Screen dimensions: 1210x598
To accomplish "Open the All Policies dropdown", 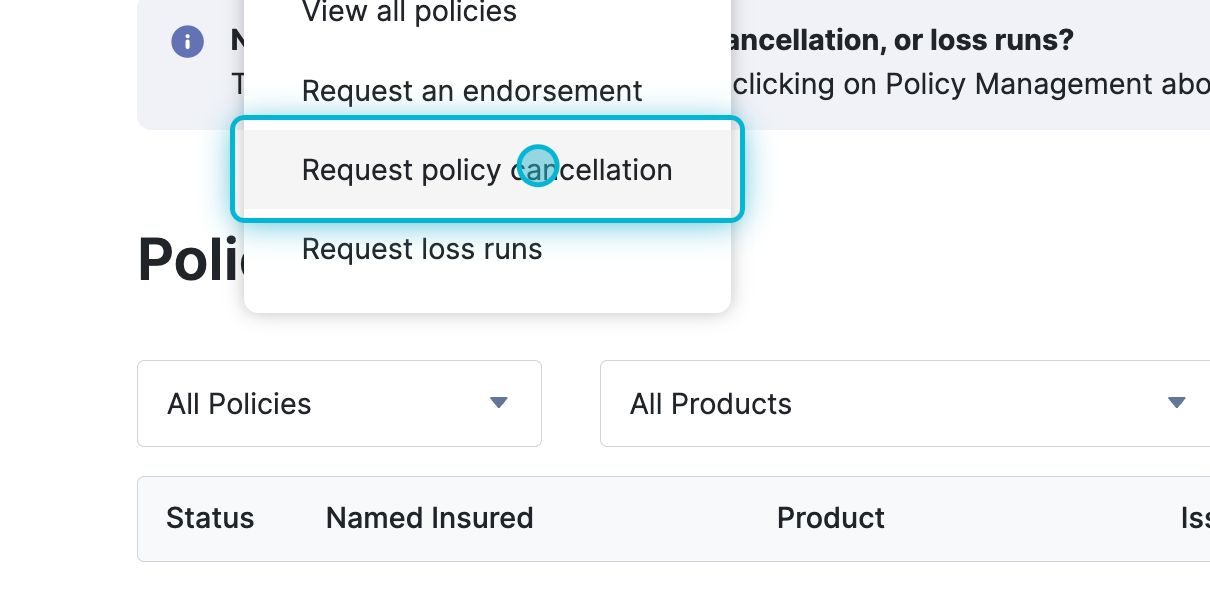I will pyautogui.click(x=339, y=403).
